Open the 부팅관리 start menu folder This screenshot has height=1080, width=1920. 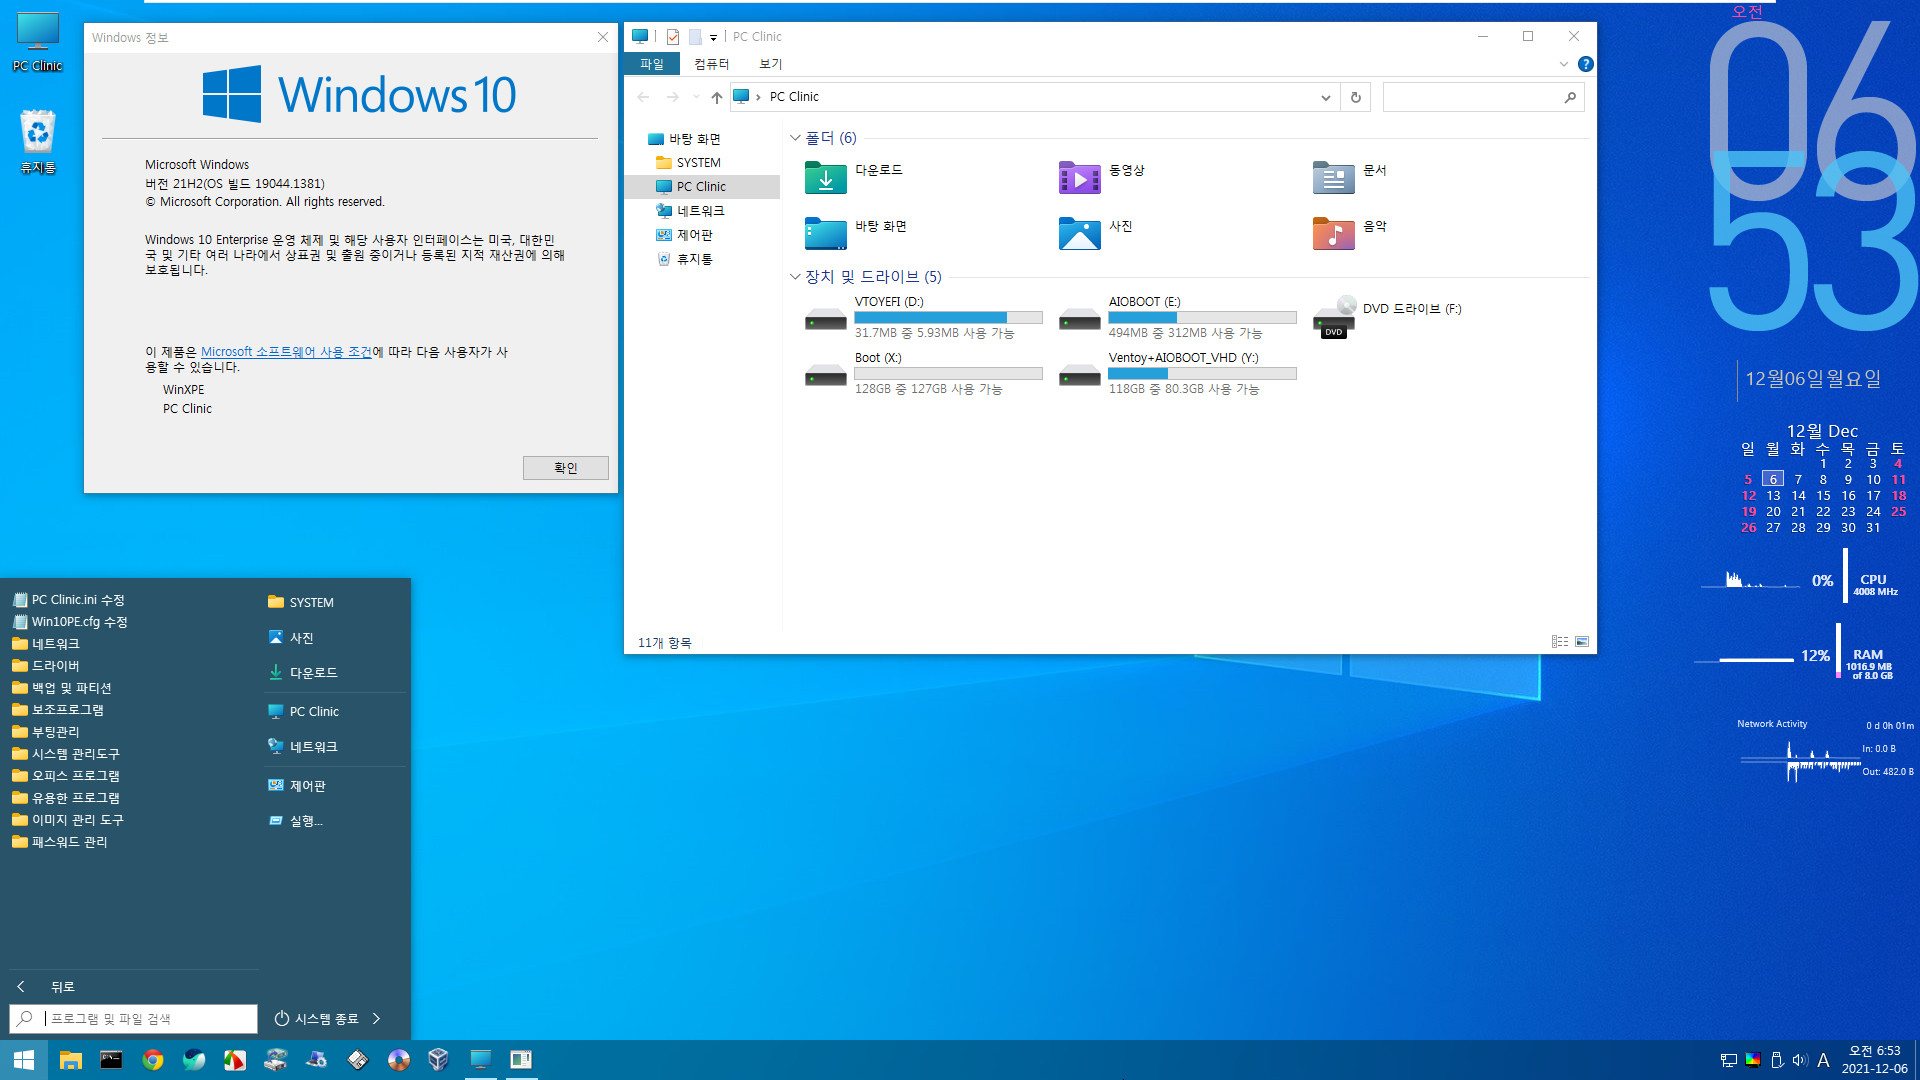click(x=46, y=732)
